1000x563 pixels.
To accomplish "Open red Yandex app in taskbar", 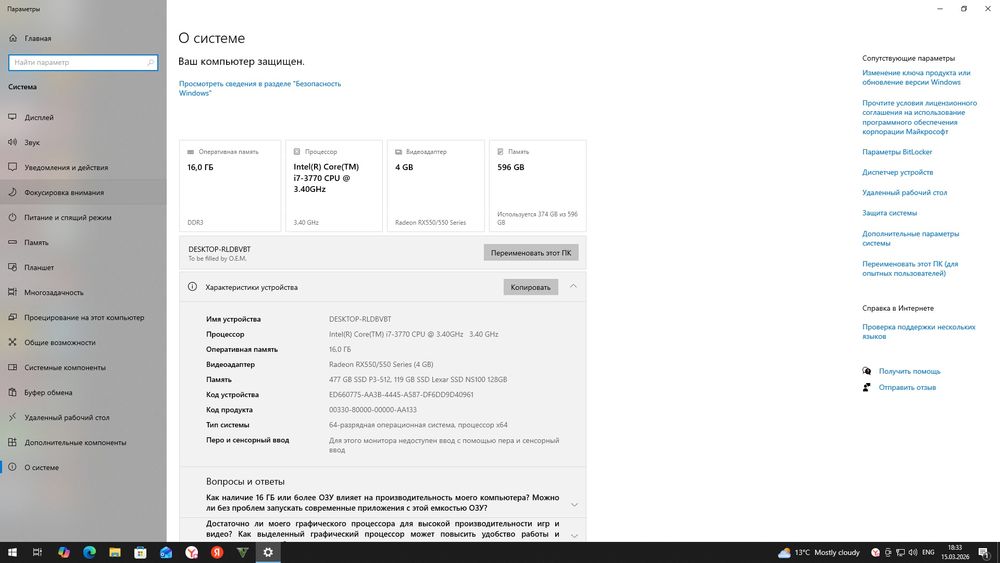I will [x=217, y=552].
